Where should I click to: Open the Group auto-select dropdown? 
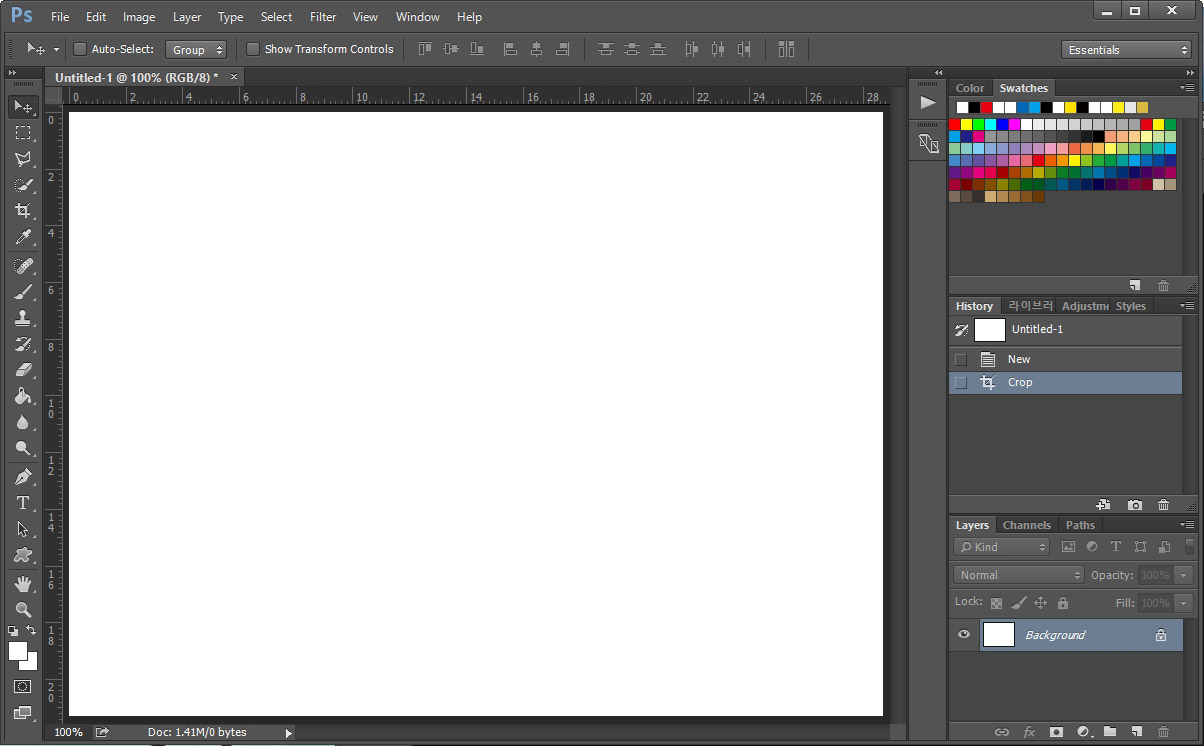tap(196, 49)
